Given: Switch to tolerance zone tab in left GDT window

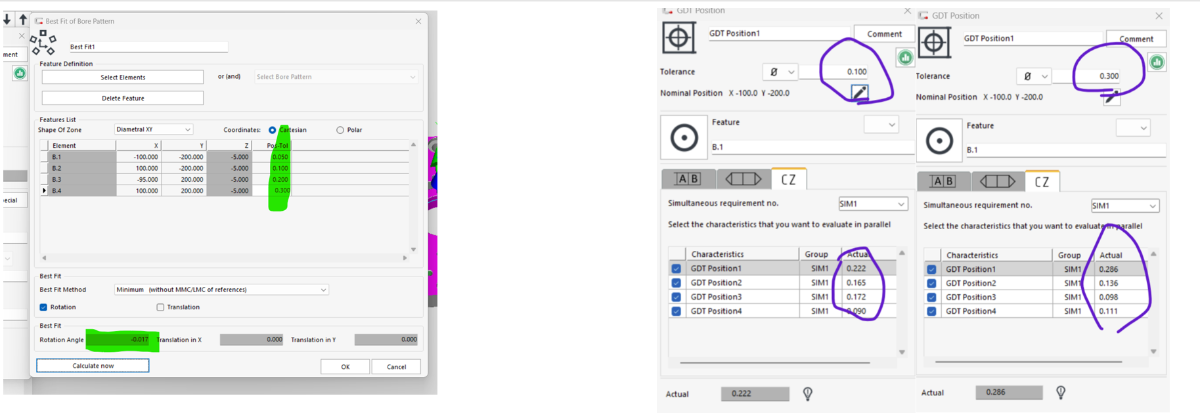Looking at the screenshot, I should 742,179.
